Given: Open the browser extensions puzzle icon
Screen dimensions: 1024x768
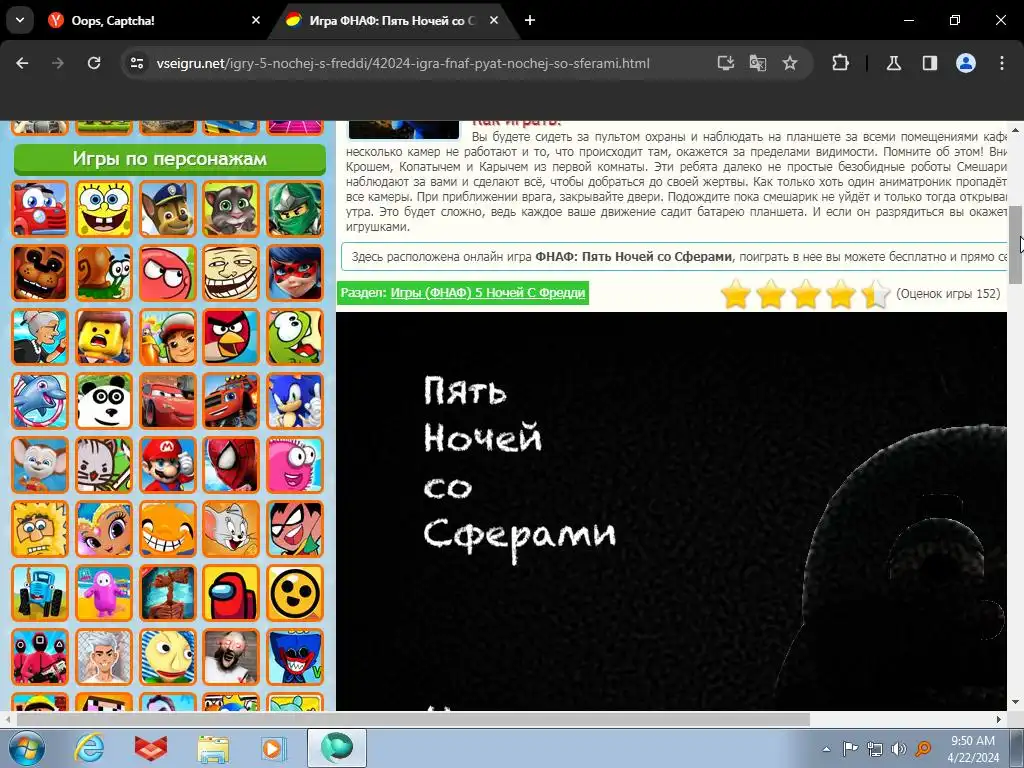Looking at the screenshot, I should tap(840, 63).
